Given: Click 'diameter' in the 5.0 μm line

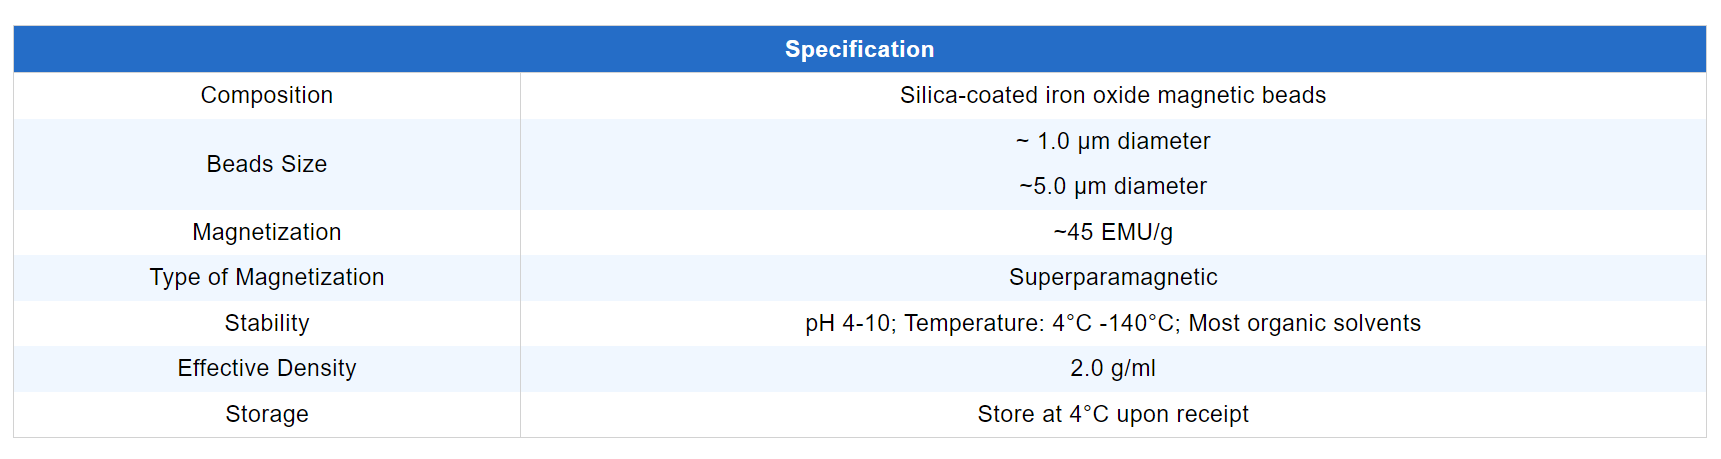Looking at the screenshot, I should [1160, 186].
